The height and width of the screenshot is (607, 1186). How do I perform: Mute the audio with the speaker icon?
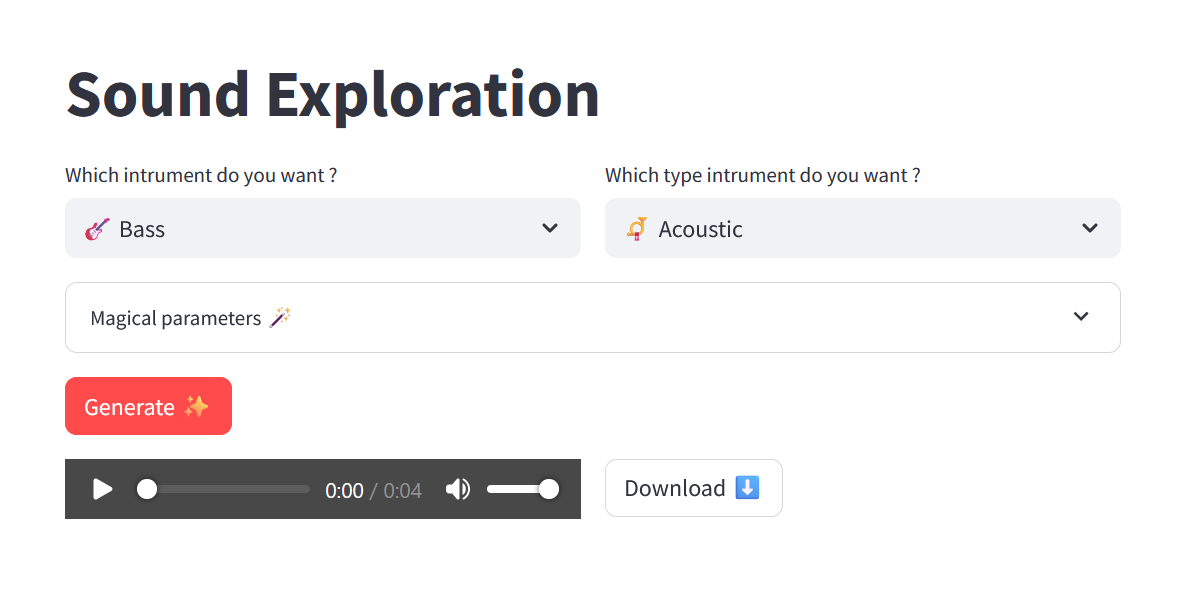(x=458, y=489)
